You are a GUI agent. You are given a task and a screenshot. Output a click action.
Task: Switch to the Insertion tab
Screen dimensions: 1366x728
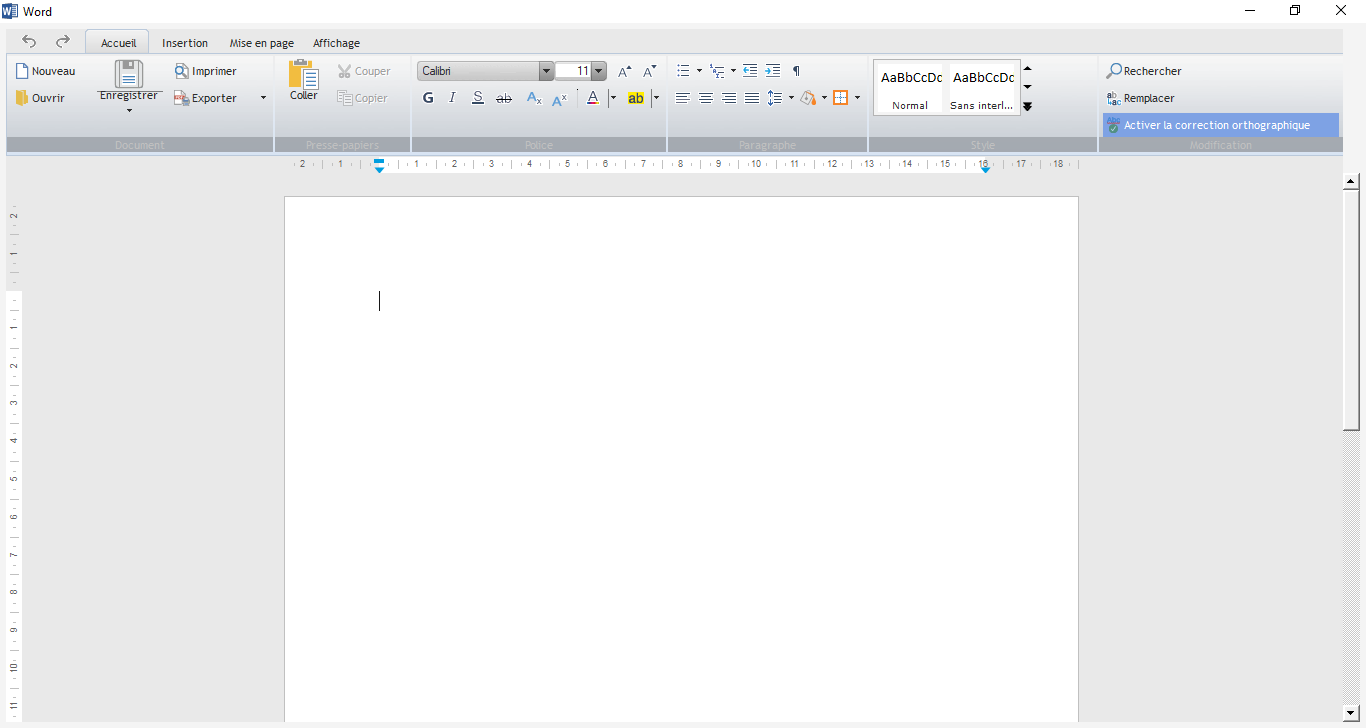(185, 43)
